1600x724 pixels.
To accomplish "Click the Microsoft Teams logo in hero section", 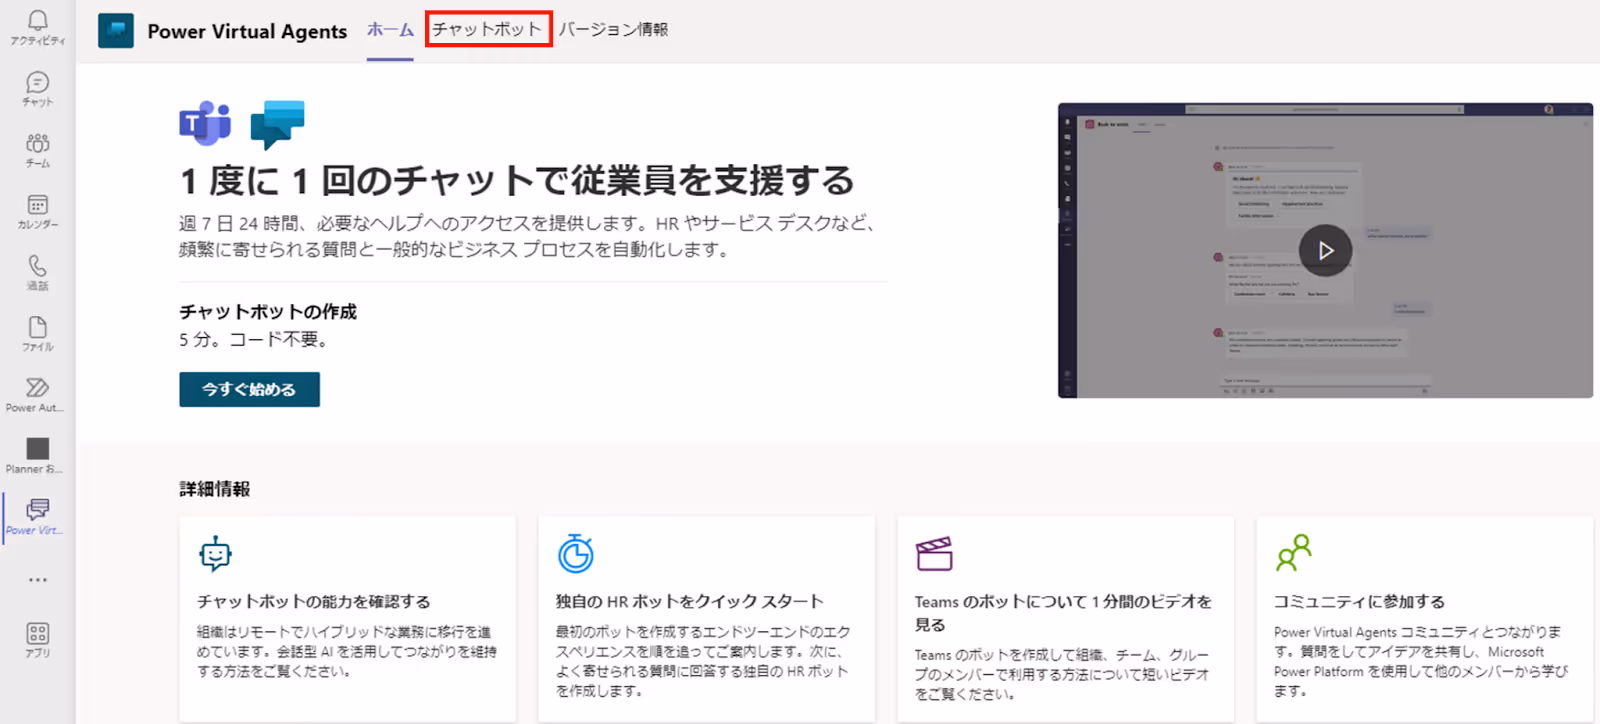I will tap(205, 123).
